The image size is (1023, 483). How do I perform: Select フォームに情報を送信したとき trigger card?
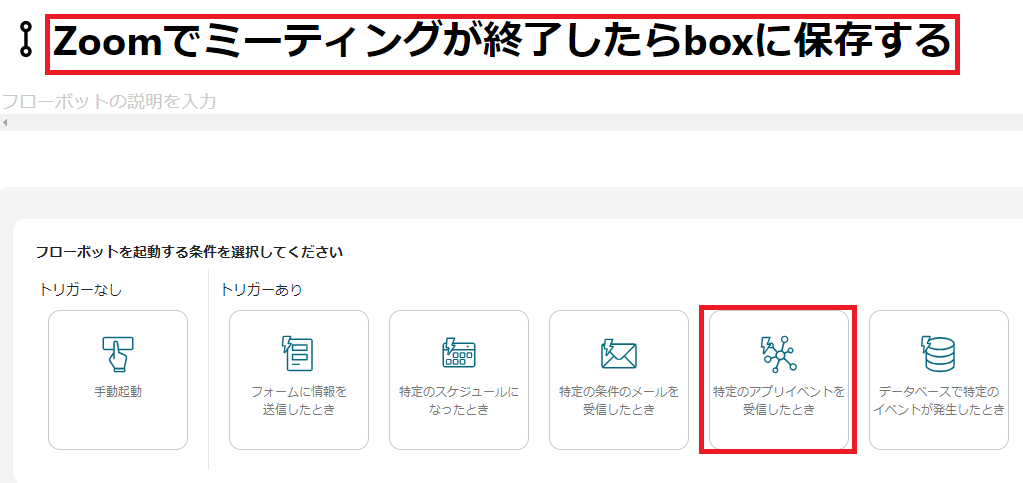point(299,380)
